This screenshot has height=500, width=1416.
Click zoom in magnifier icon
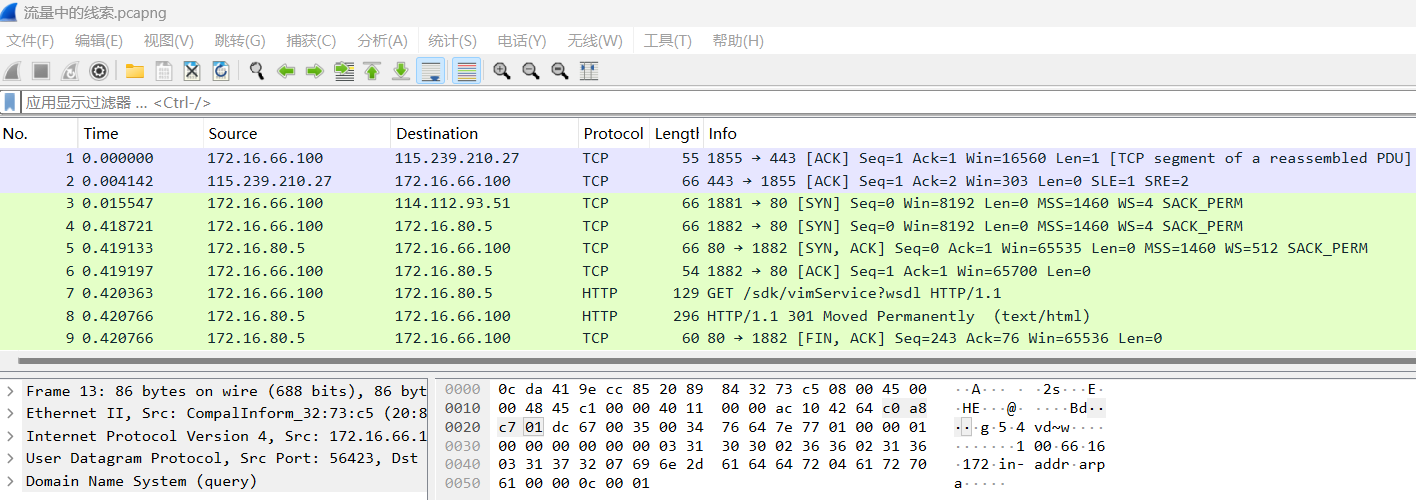click(x=501, y=71)
